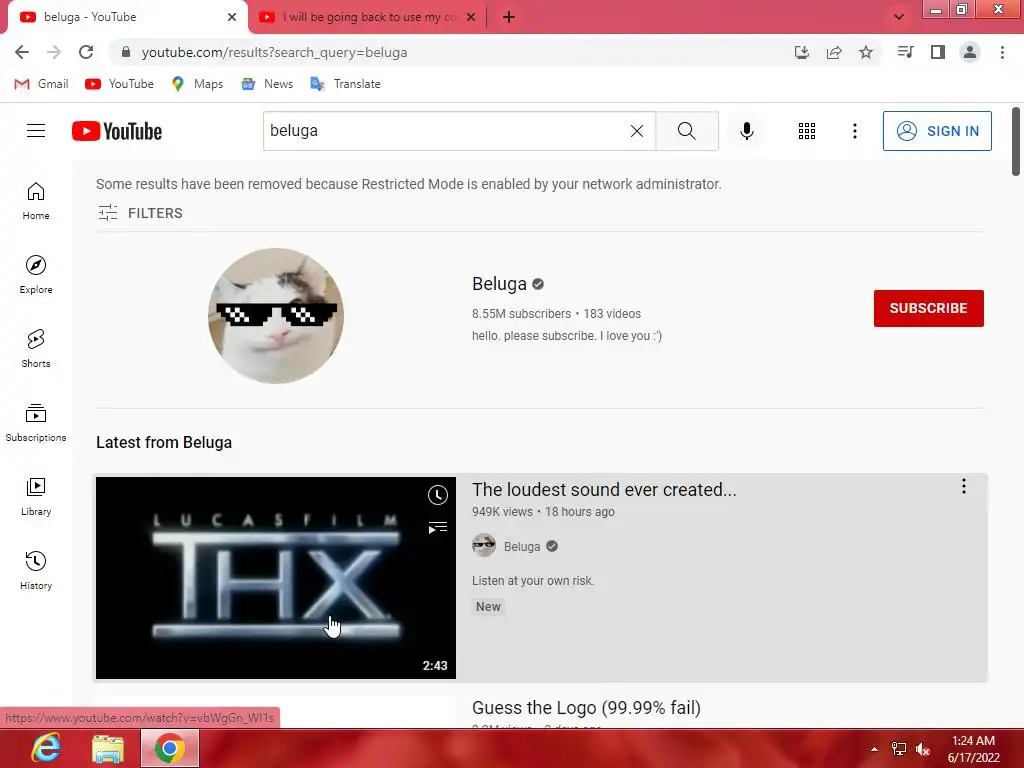
Task: Bookmark this page with the star
Action: tap(866, 52)
